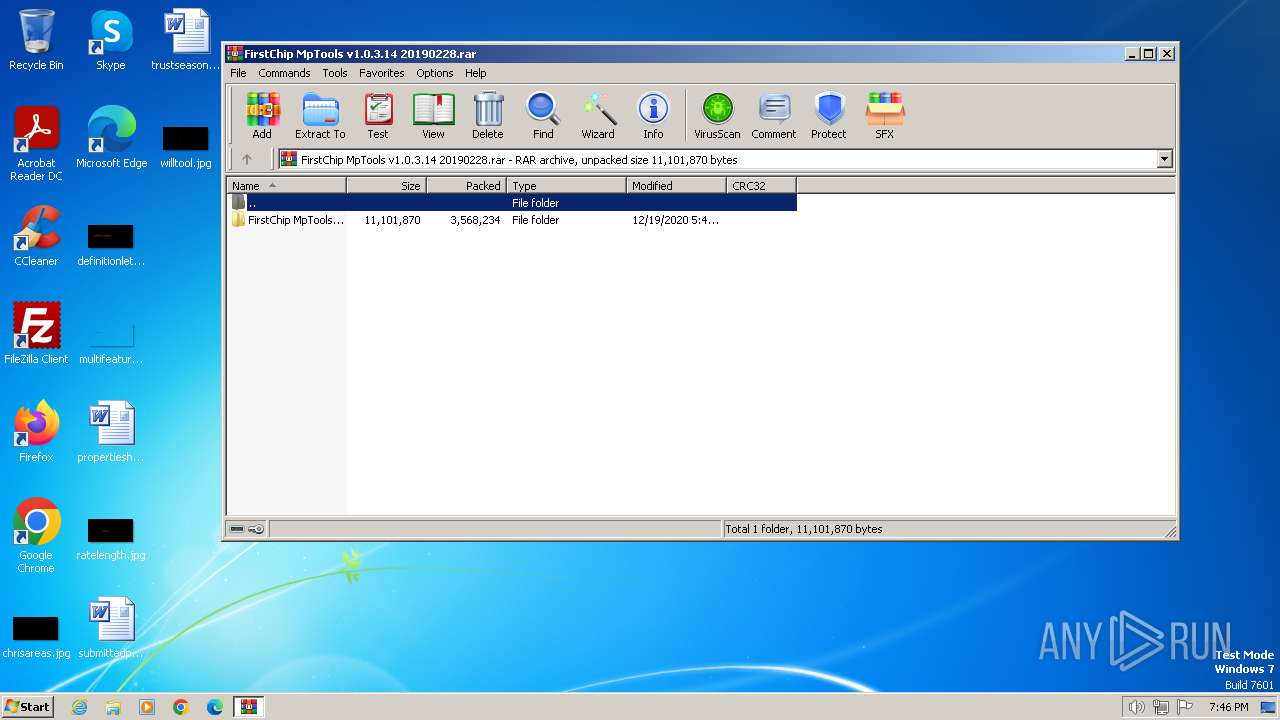The width and height of the screenshot is (1280, 720).
Task: Open Internet Explorer from taskbar
Action: click(x=79, y=707)
